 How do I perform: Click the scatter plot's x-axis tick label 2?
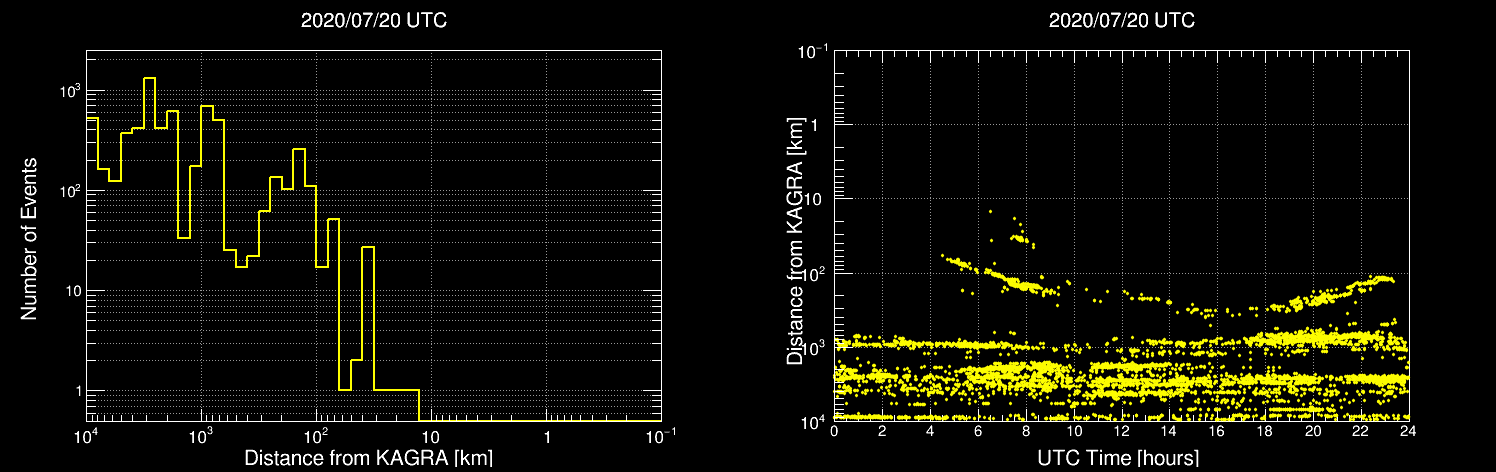(882, 432)
